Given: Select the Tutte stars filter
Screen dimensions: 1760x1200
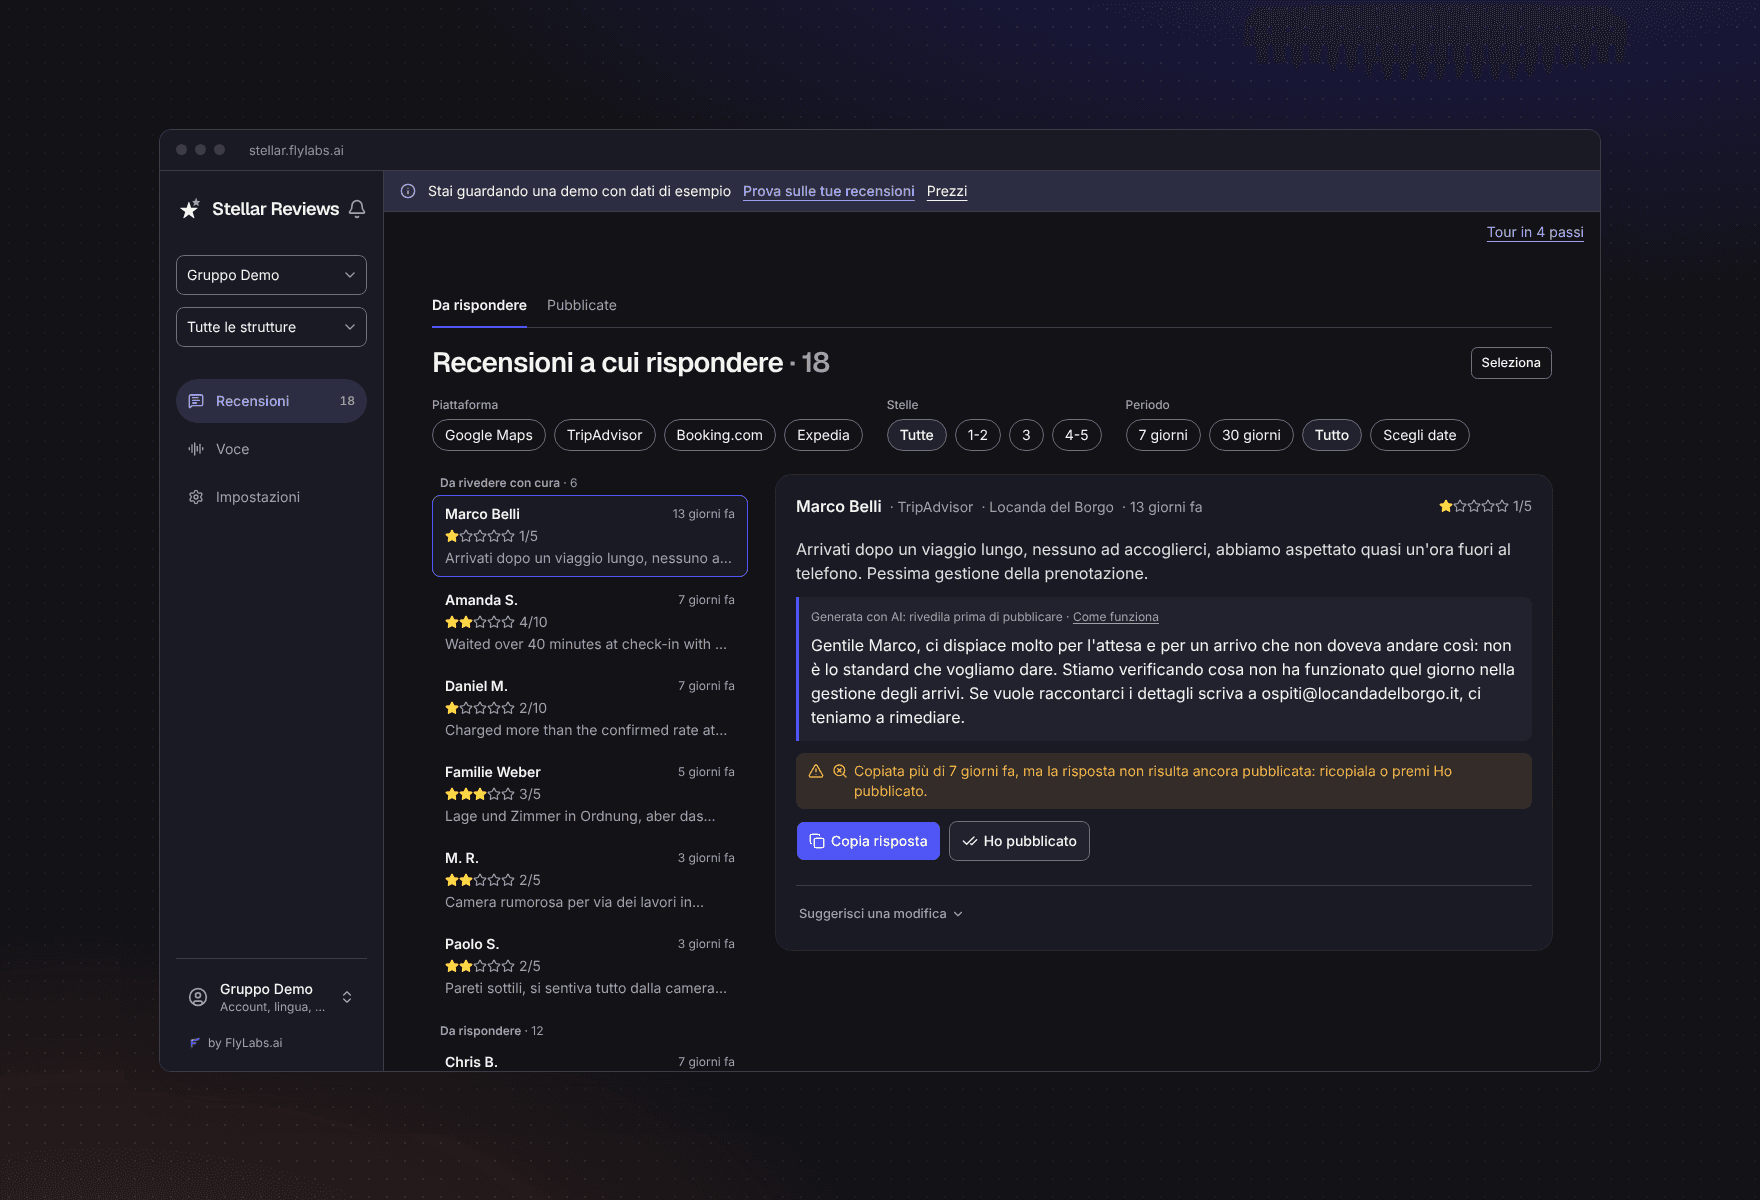Looking at the screenshot, I should pyautogui.click(x=916, y=435).
